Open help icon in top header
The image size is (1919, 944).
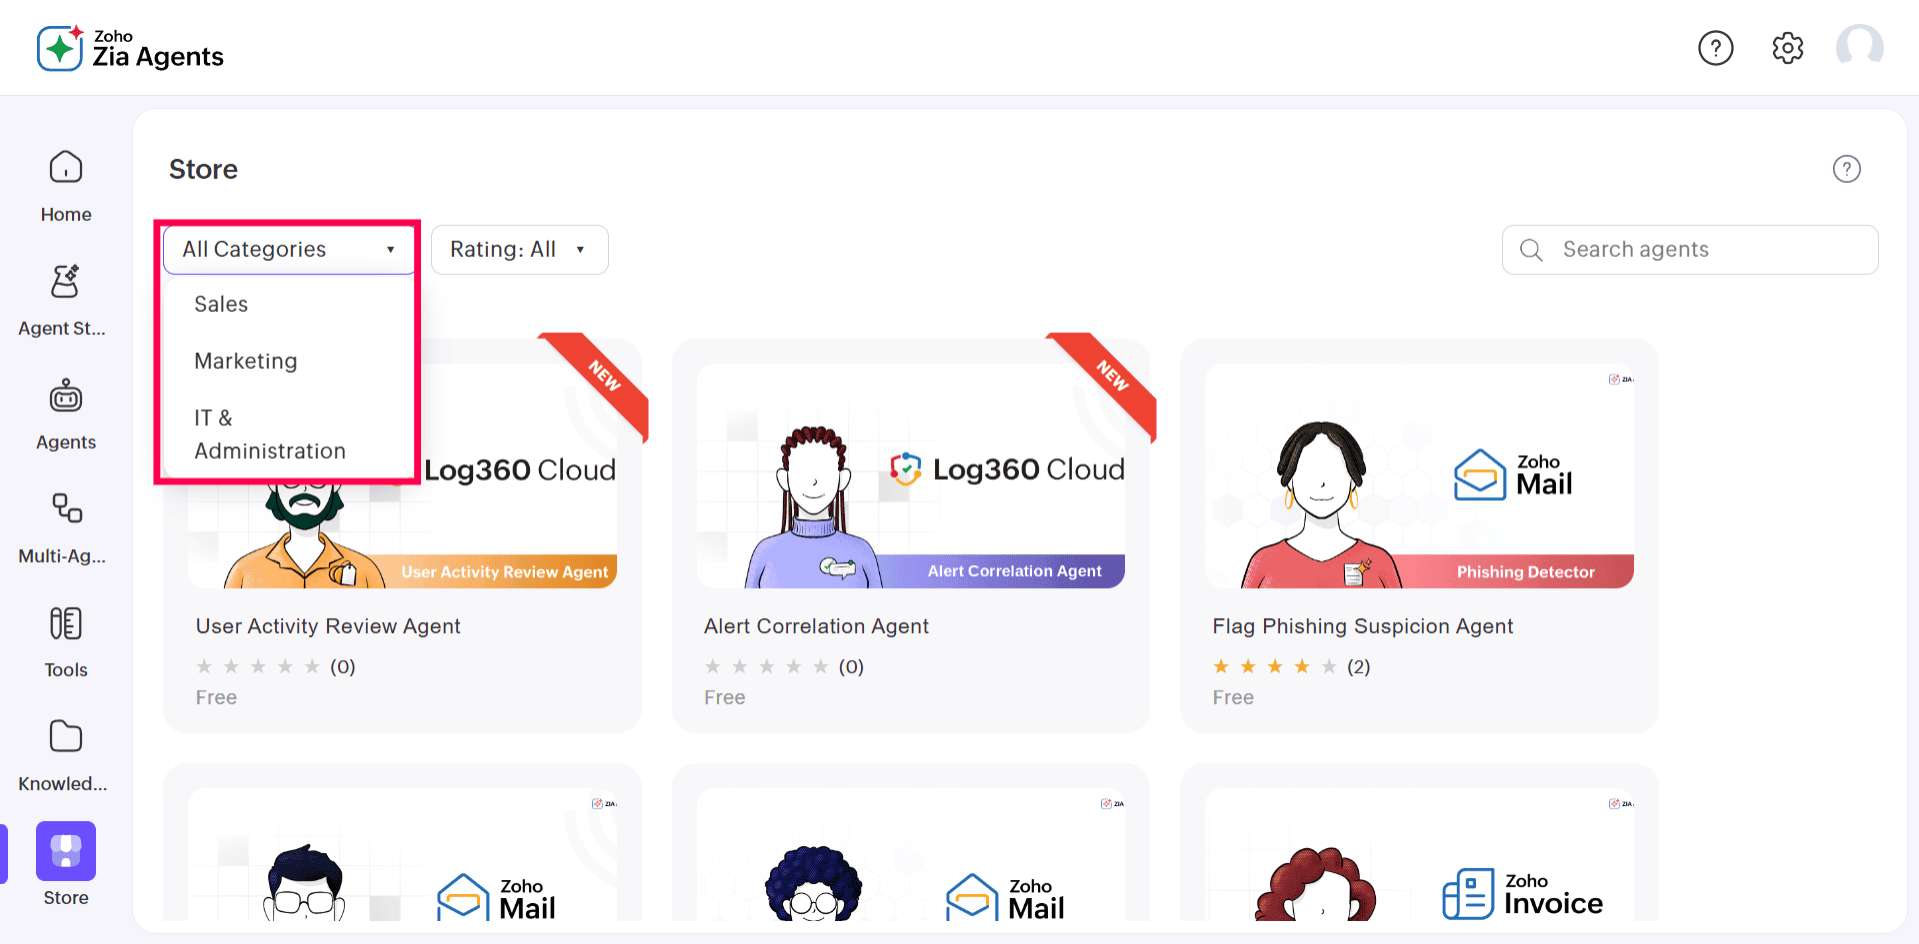(x=1715, y=48)
